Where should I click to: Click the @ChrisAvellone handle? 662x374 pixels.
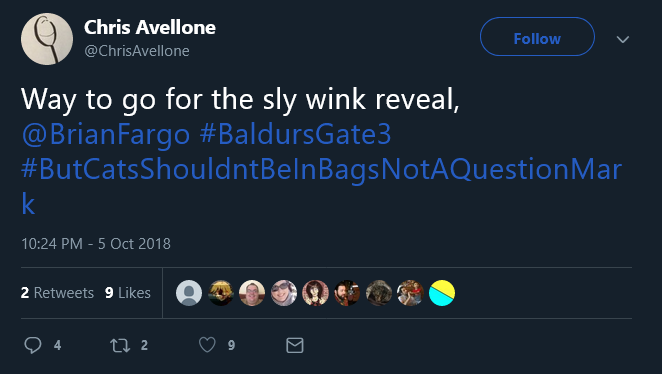pos(137,51)
